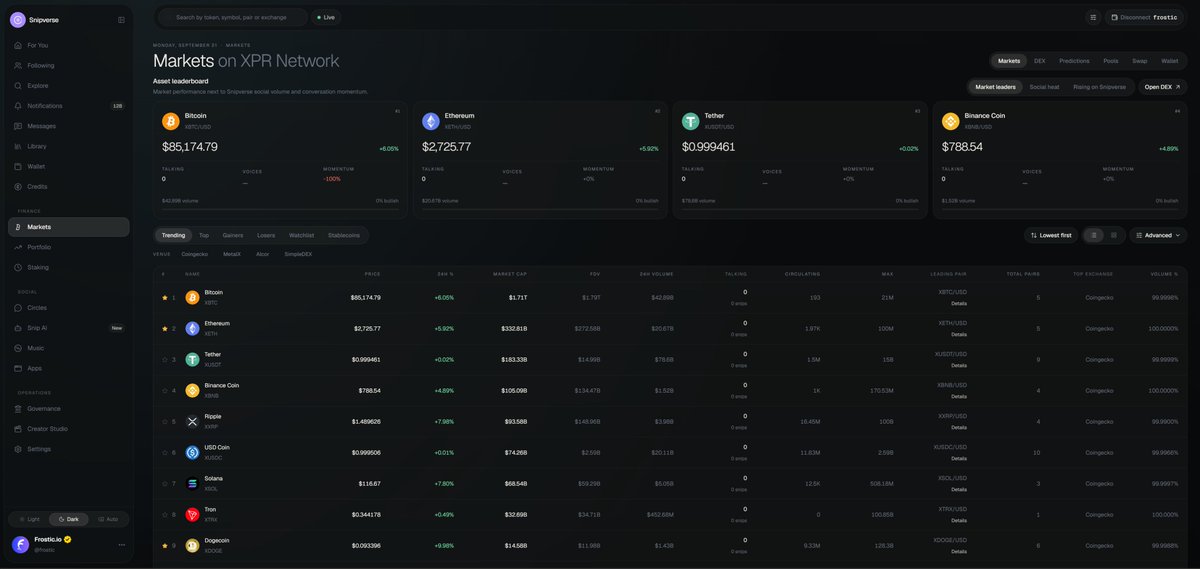The height and width of the screenshot is (569, 1200).
Task: Unstar Bitcoin row favorite star
Action: click(165, 297)
